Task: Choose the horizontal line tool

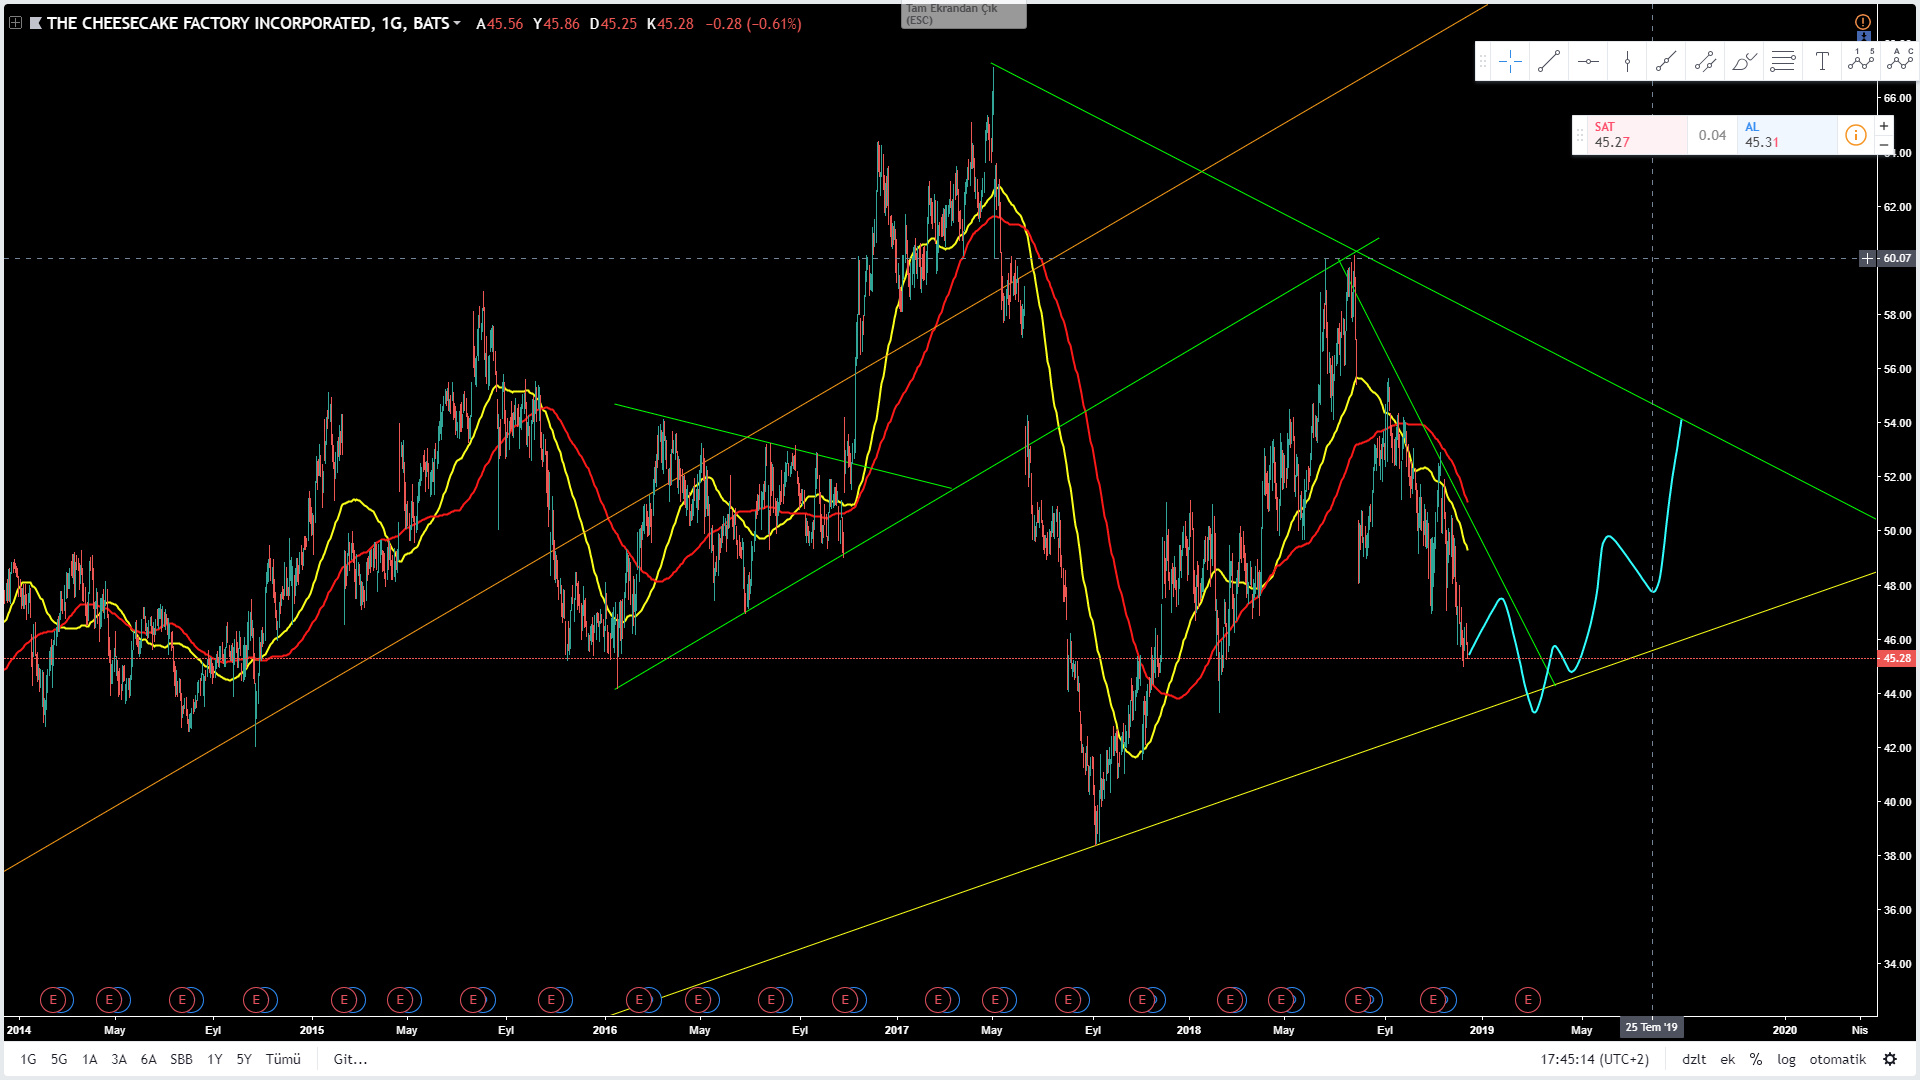Action: [x=1588, y=62]
